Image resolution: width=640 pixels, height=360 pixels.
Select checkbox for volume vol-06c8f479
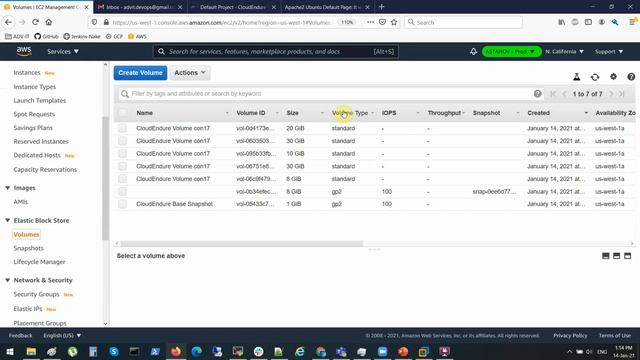tap(122, 179)
